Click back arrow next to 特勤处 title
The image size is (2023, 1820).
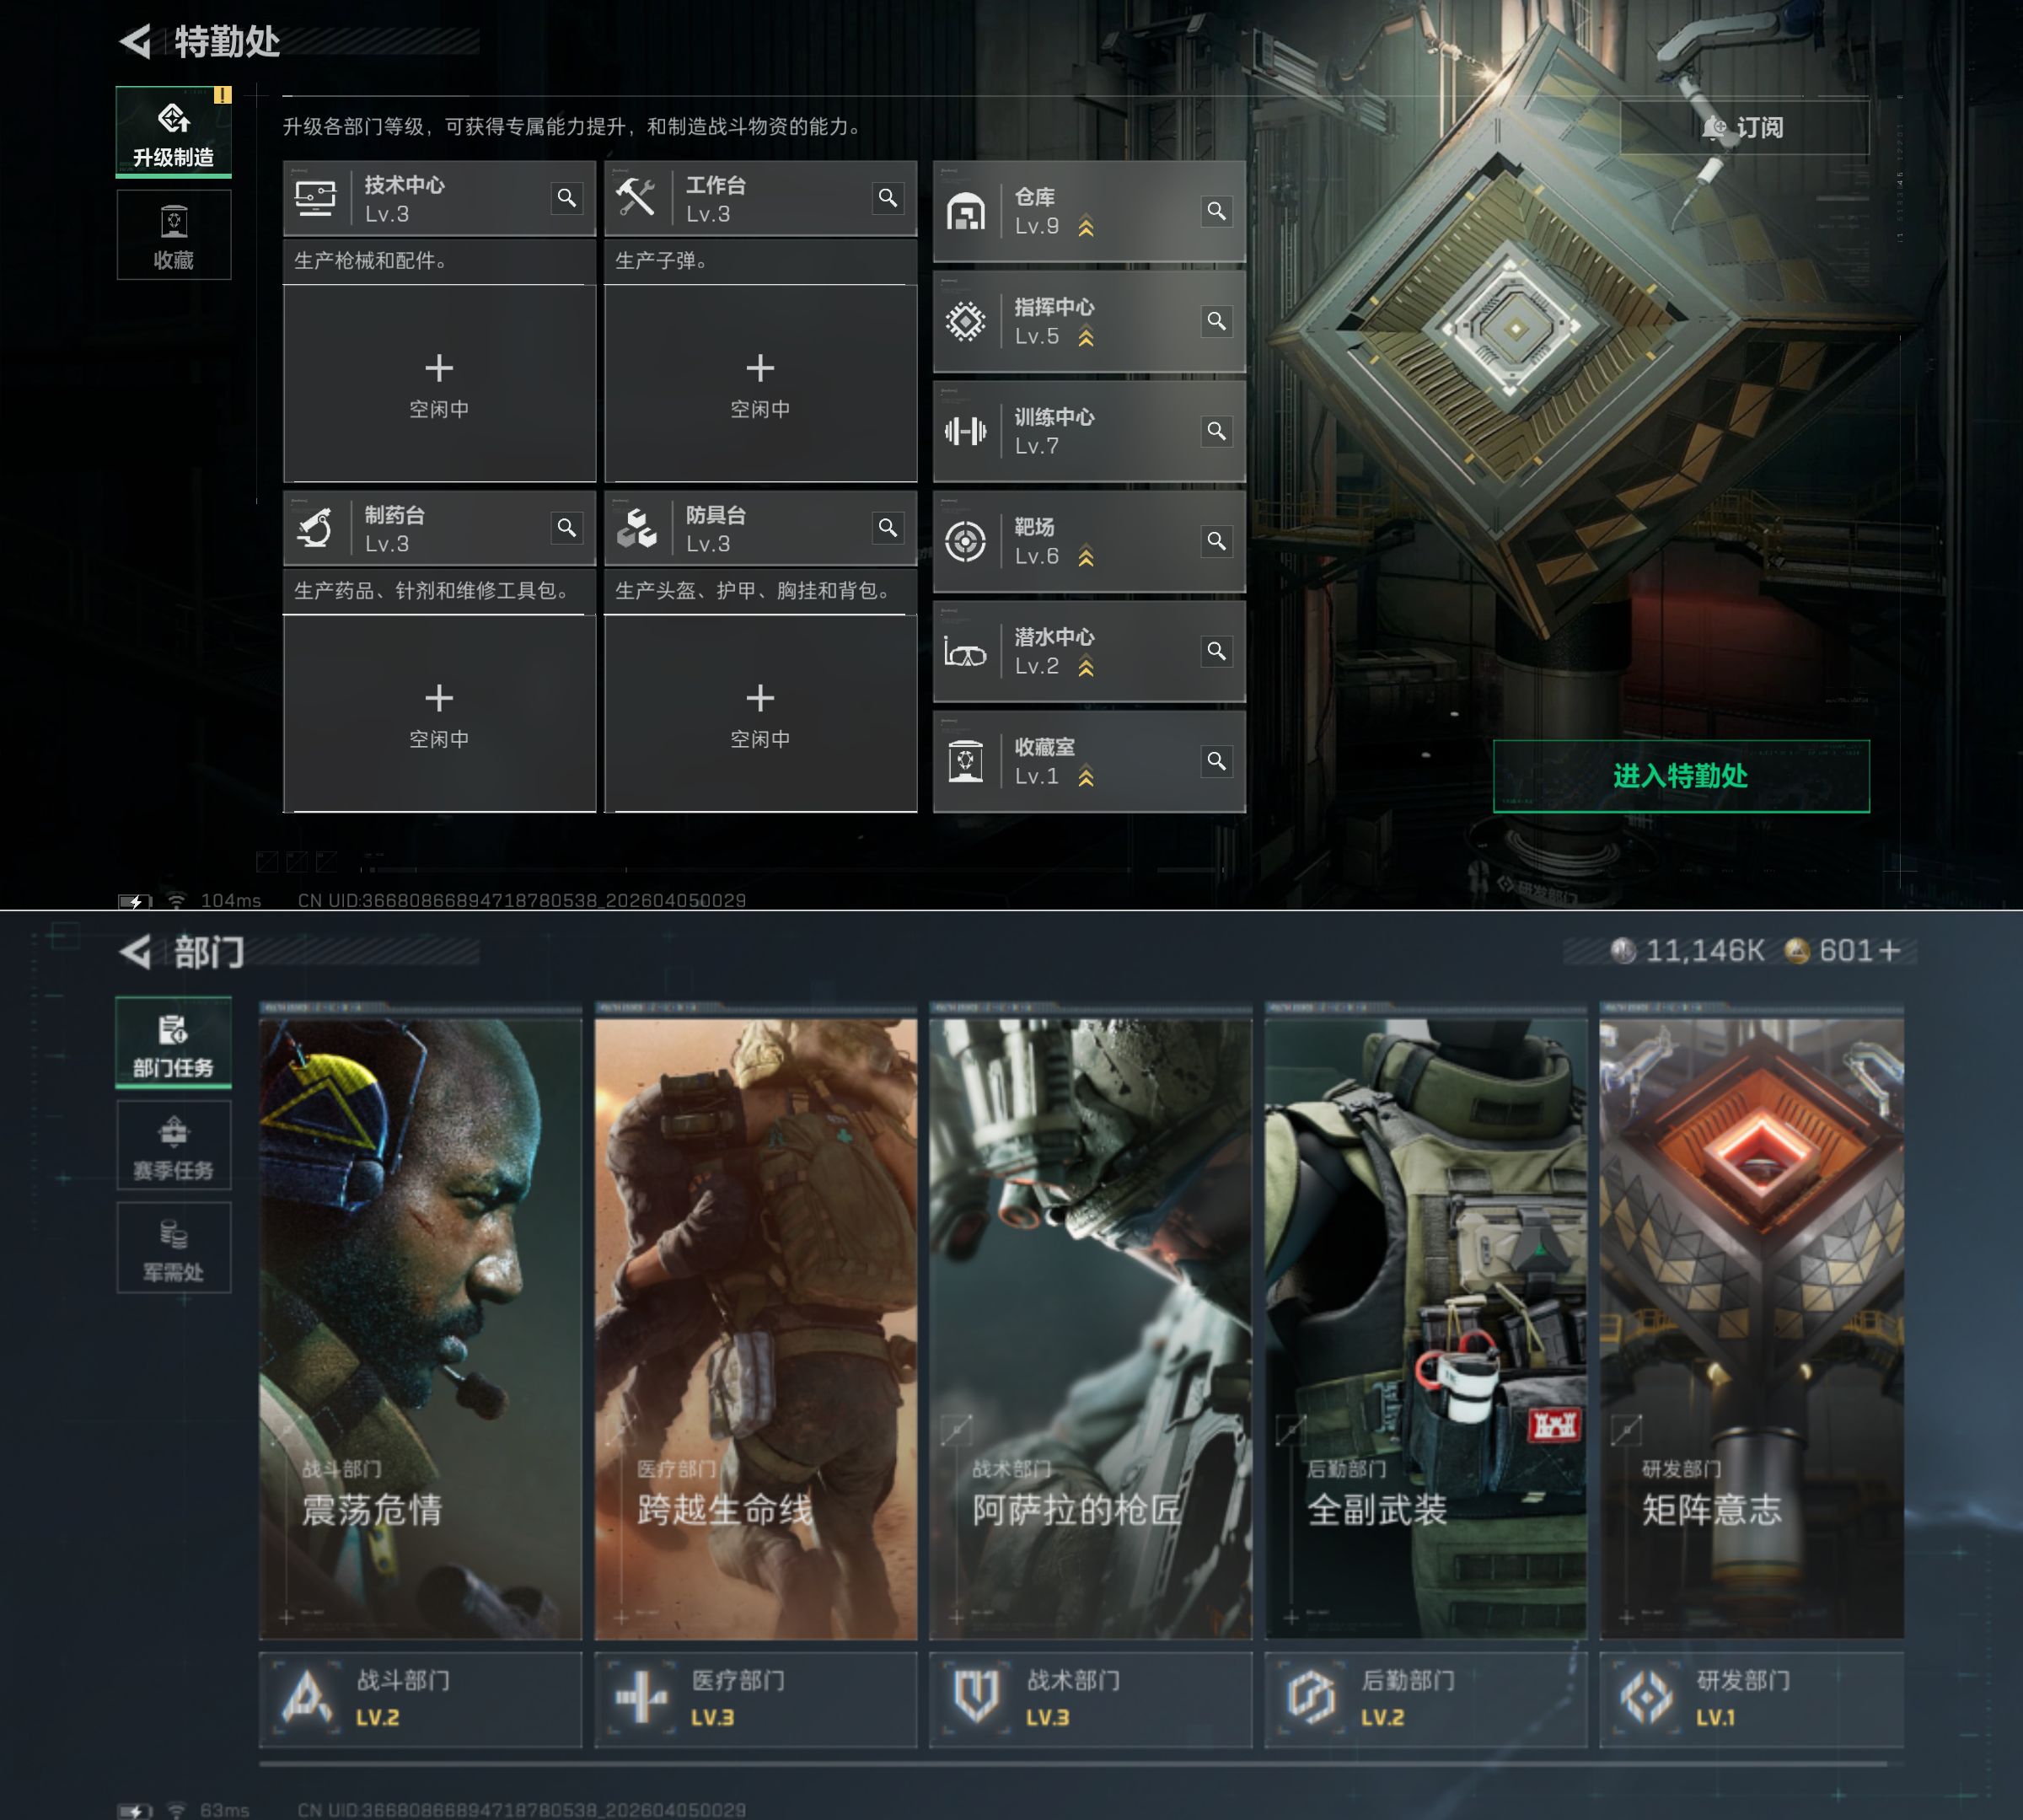136,42
